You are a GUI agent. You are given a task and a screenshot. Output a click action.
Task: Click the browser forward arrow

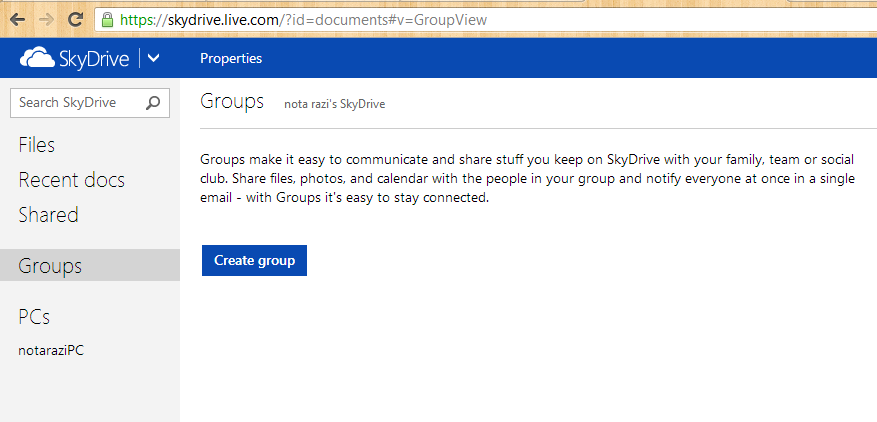47,20
